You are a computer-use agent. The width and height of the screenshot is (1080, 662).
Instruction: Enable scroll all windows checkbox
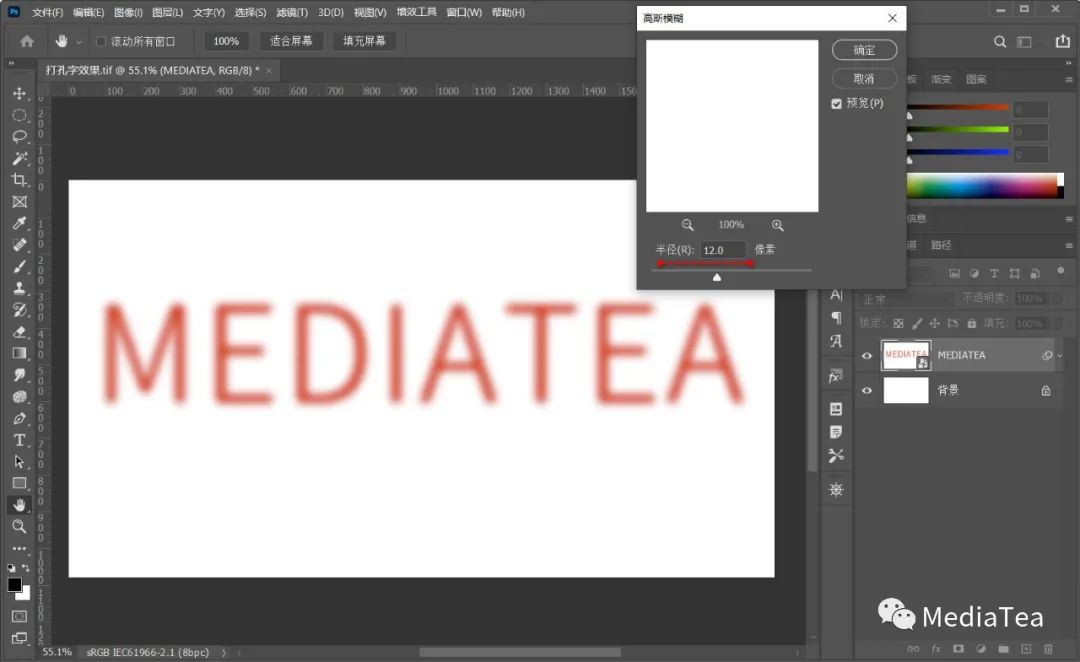tap(101, 42)
